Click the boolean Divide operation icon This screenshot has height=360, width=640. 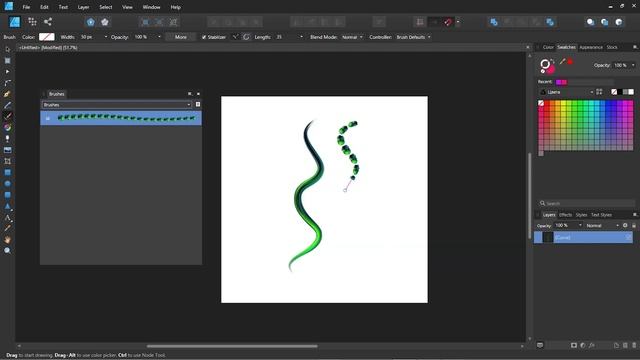coord(550,22)
